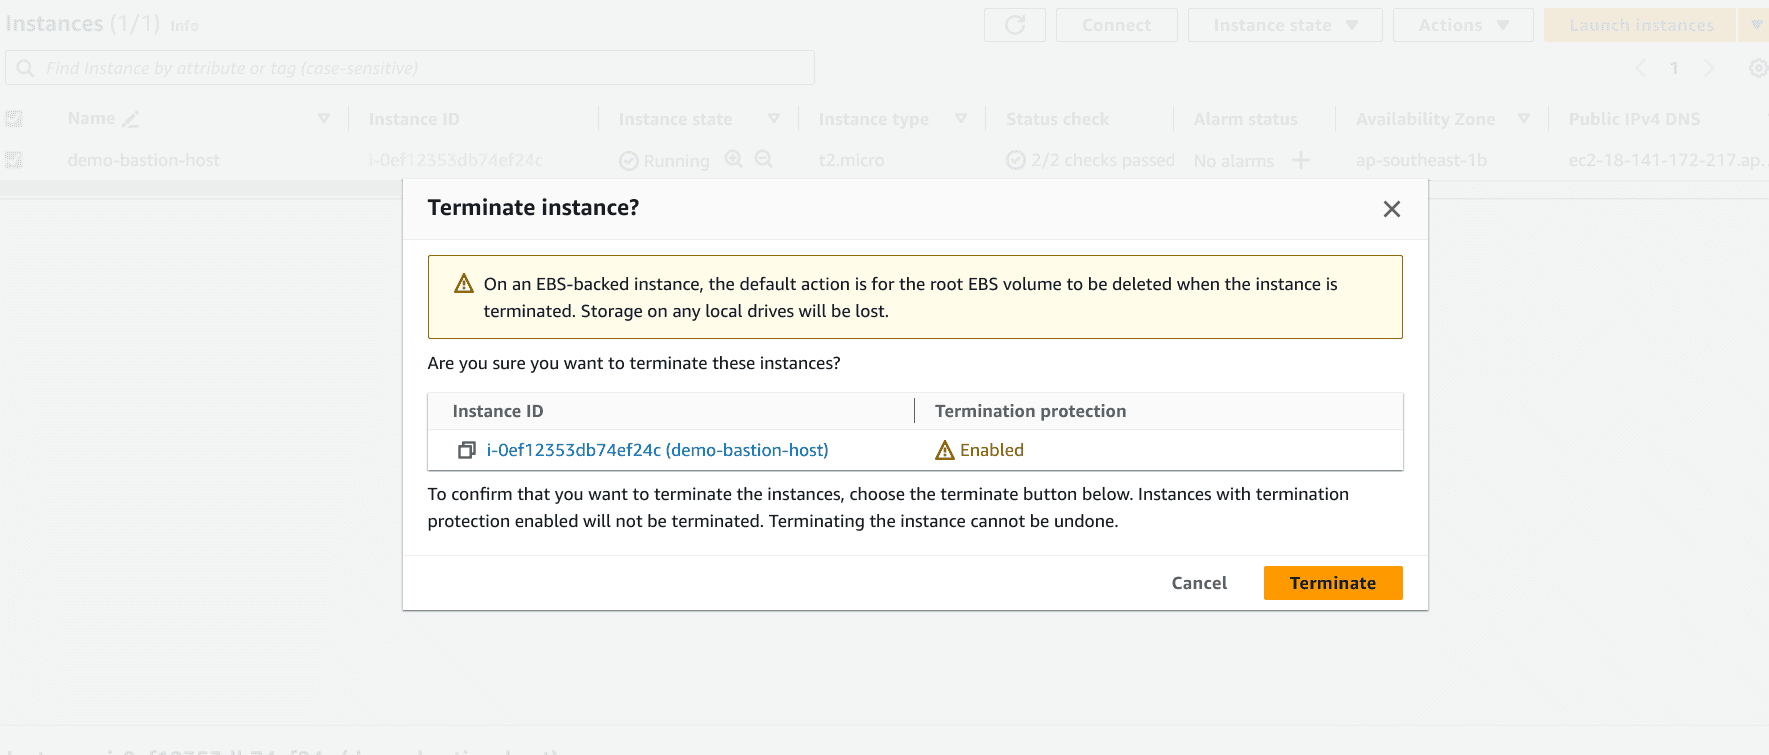This screenshot has width=1769, height=755.
Task: Go to next page arrow
Action: [x=1709, y=68]
